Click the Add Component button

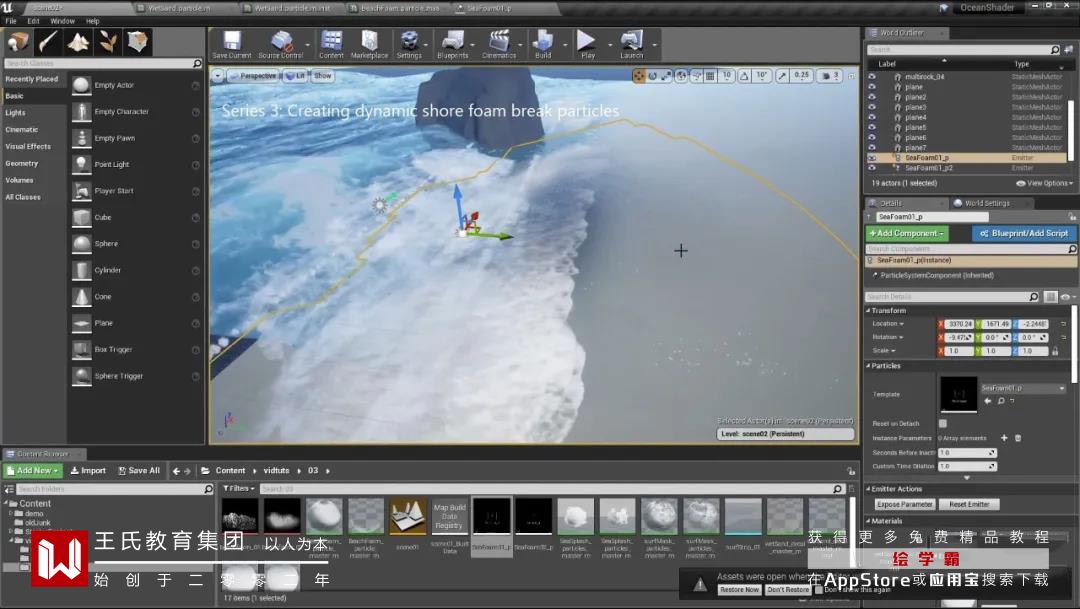(906, 234)
